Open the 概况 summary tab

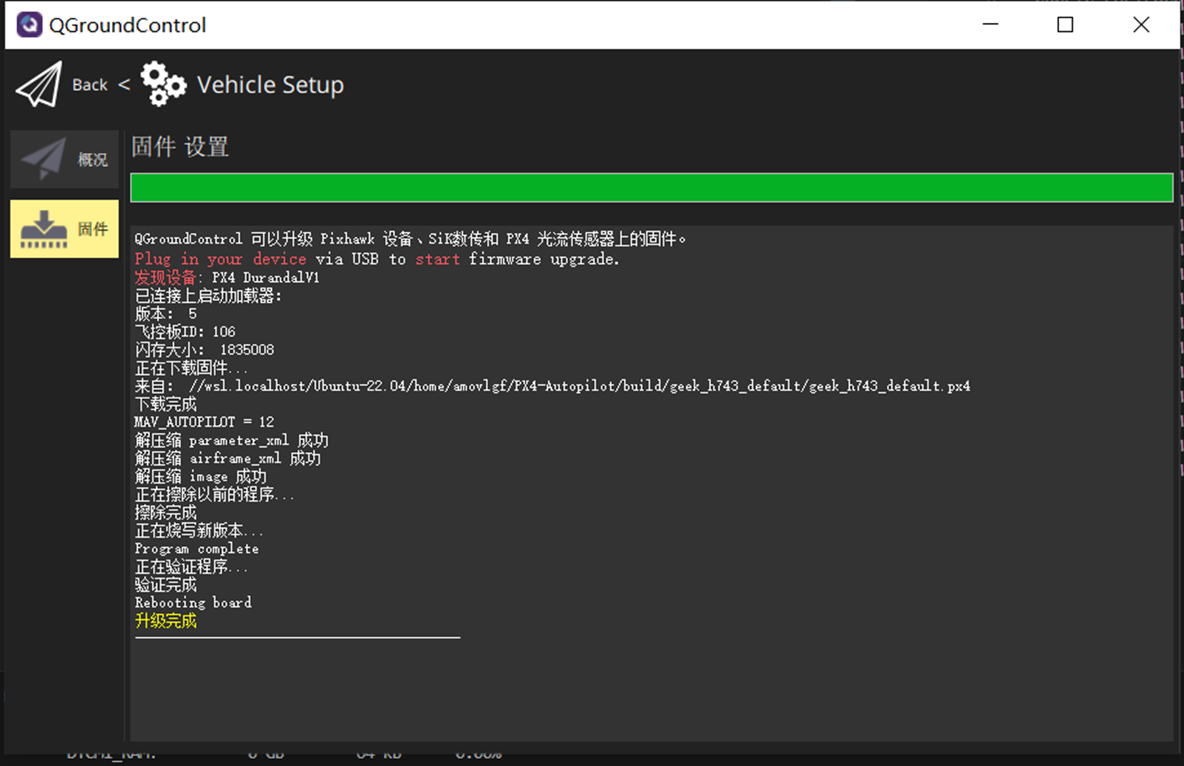[64, 159]
